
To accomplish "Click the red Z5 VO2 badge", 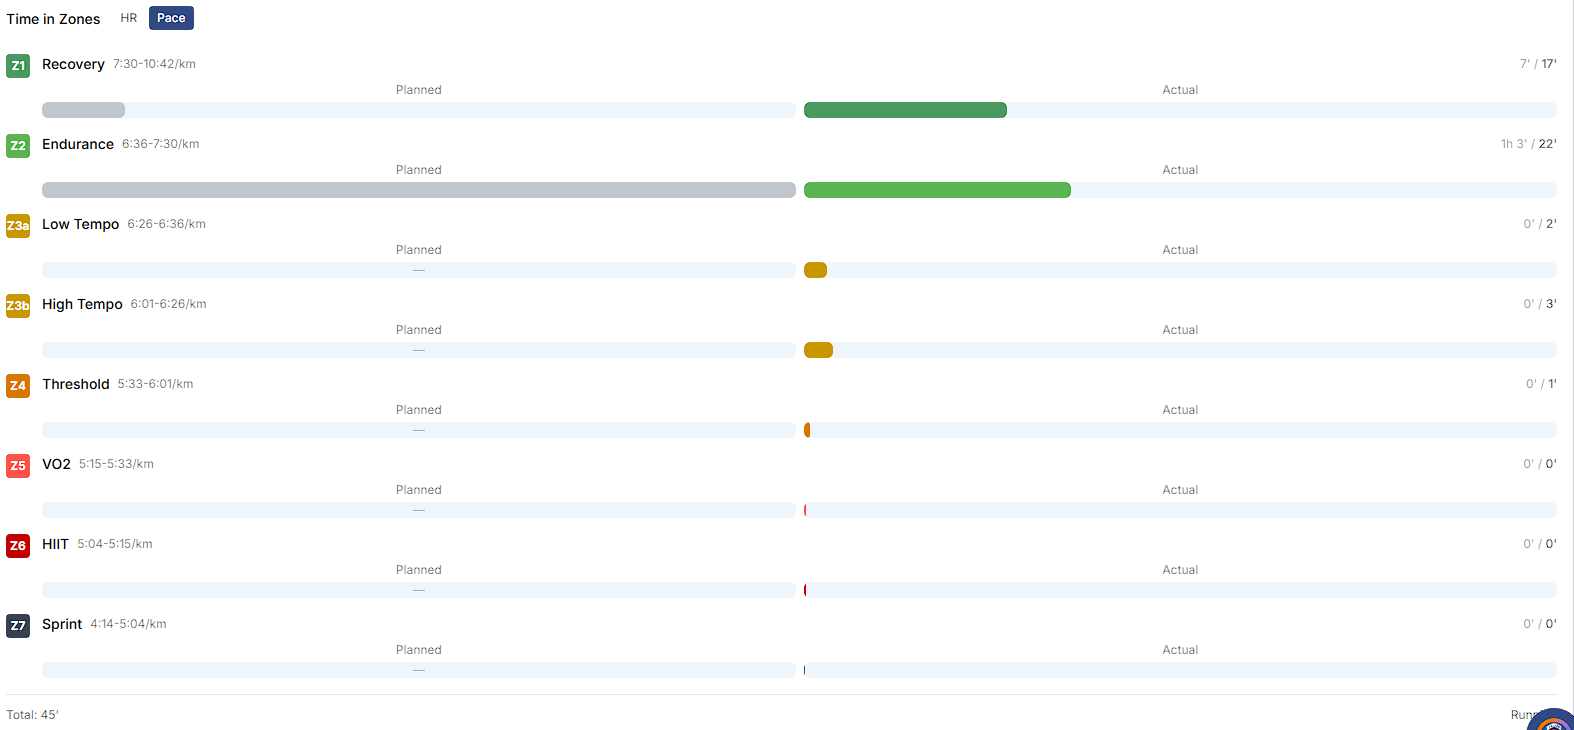I will tap(18, 466).
